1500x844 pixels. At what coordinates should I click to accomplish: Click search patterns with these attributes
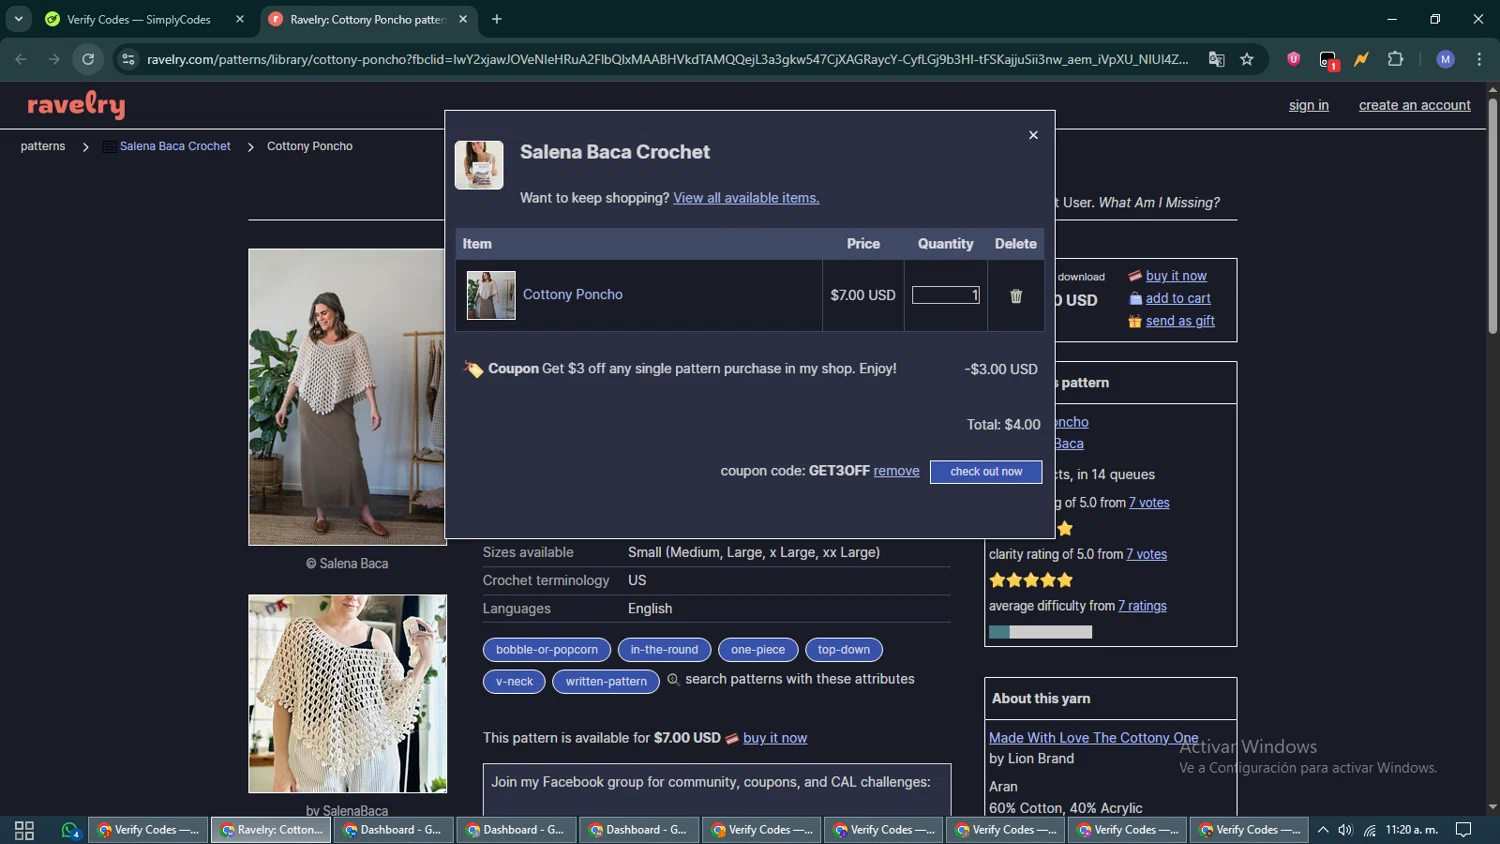[x=800, y=679]
